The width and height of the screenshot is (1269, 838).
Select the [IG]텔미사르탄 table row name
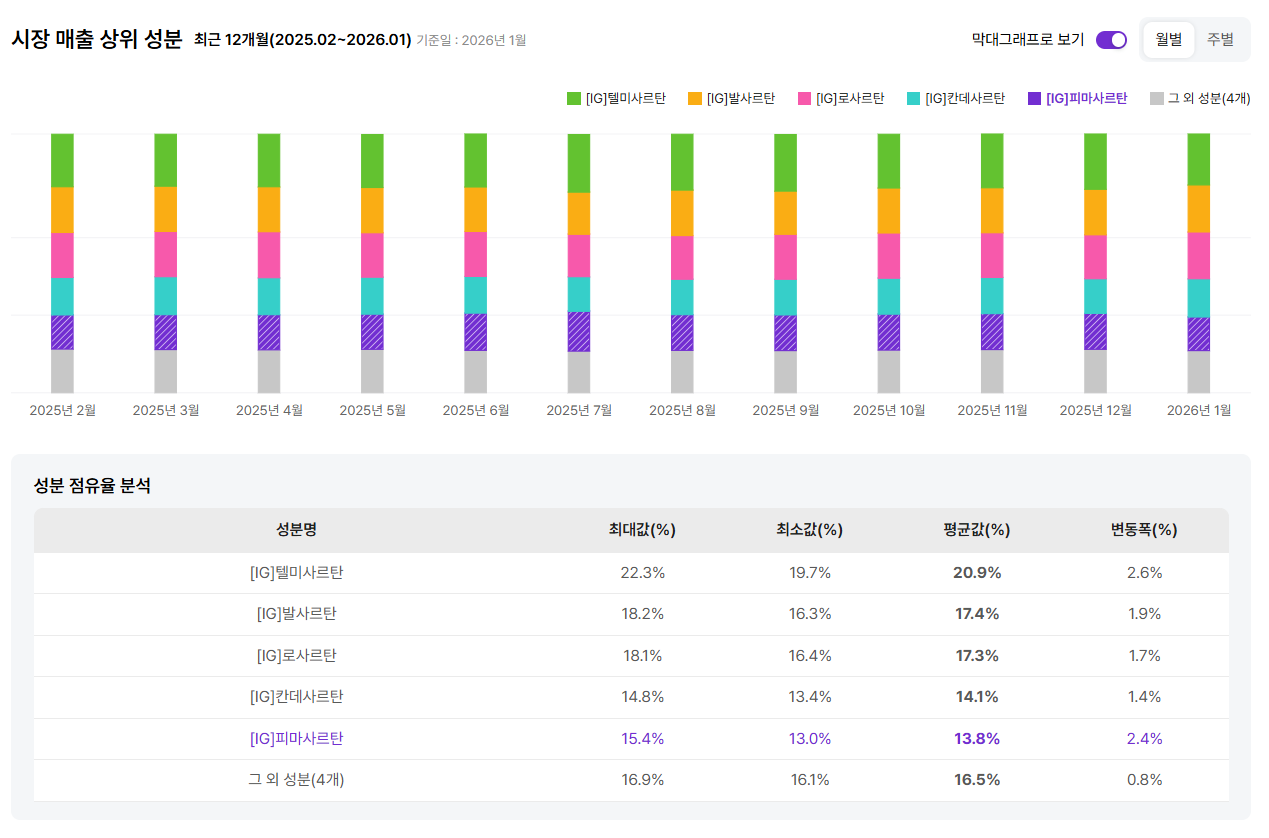click(x=296, y=573)
